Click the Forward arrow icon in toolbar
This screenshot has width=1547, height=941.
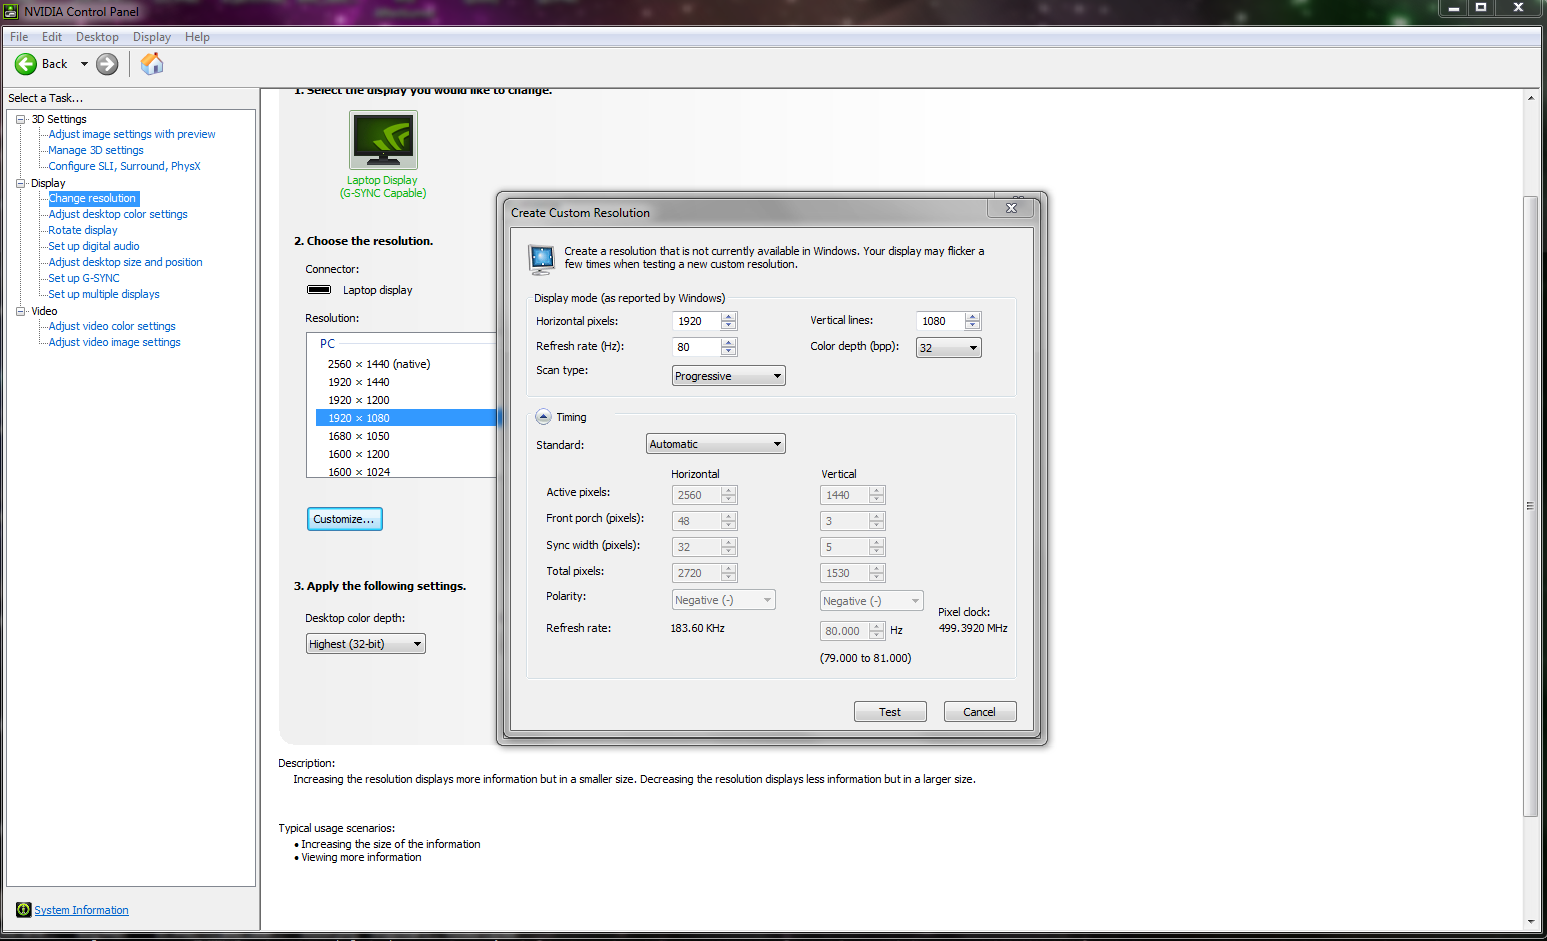click(107, 64)
